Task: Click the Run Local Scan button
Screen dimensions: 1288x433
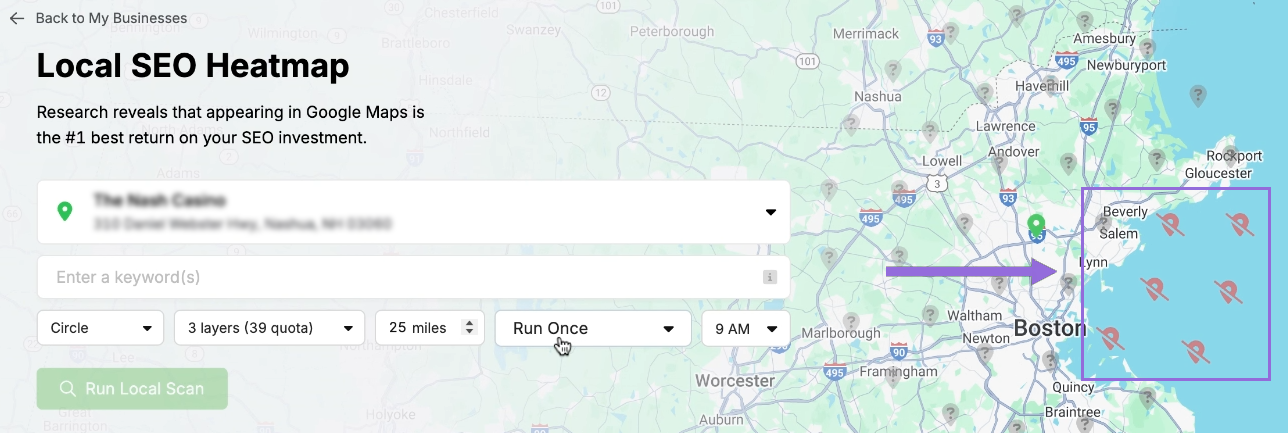Action: (132, 389)
